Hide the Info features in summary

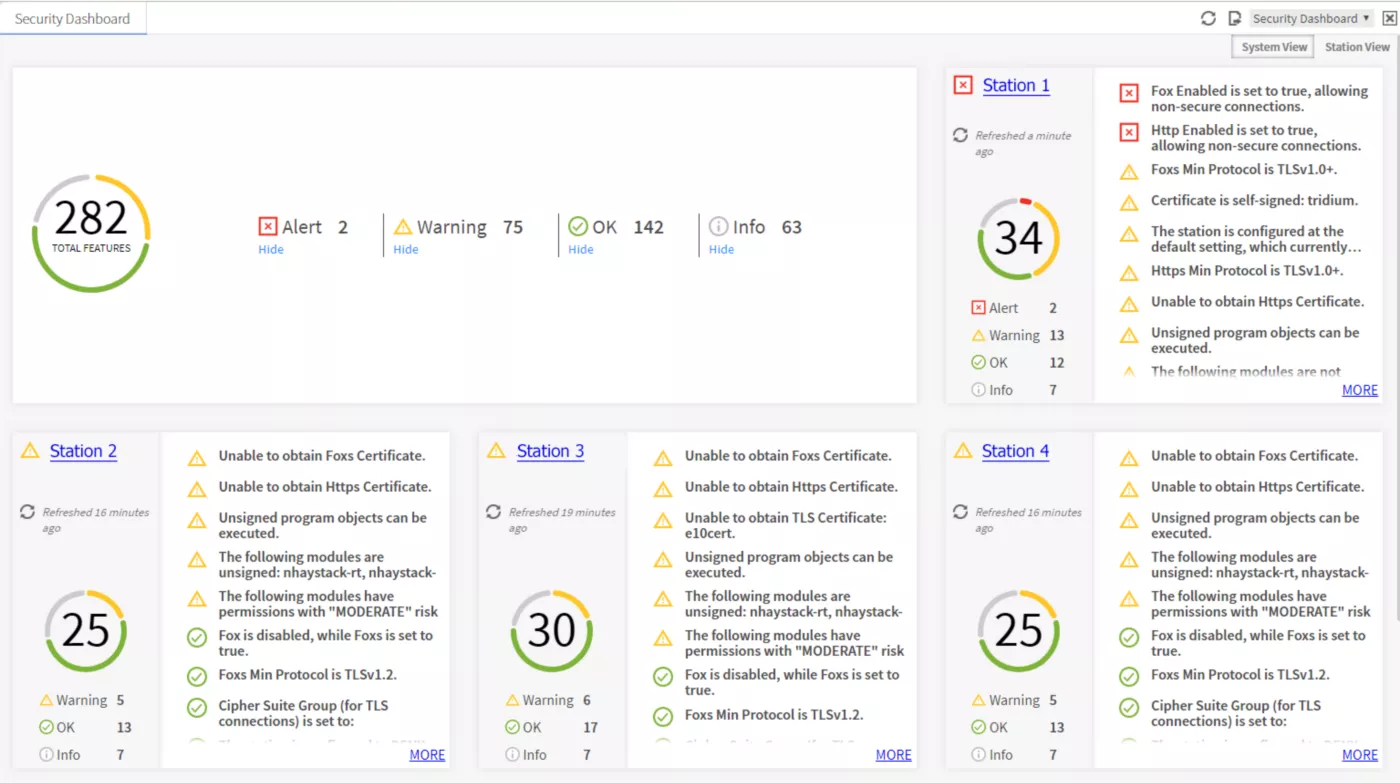(x=721, y=250)
